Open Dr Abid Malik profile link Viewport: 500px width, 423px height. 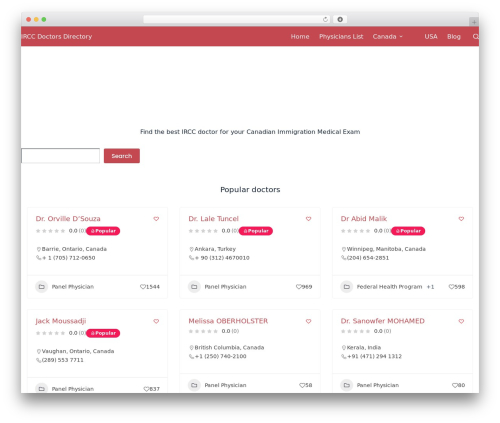click(x=364, y=219)
